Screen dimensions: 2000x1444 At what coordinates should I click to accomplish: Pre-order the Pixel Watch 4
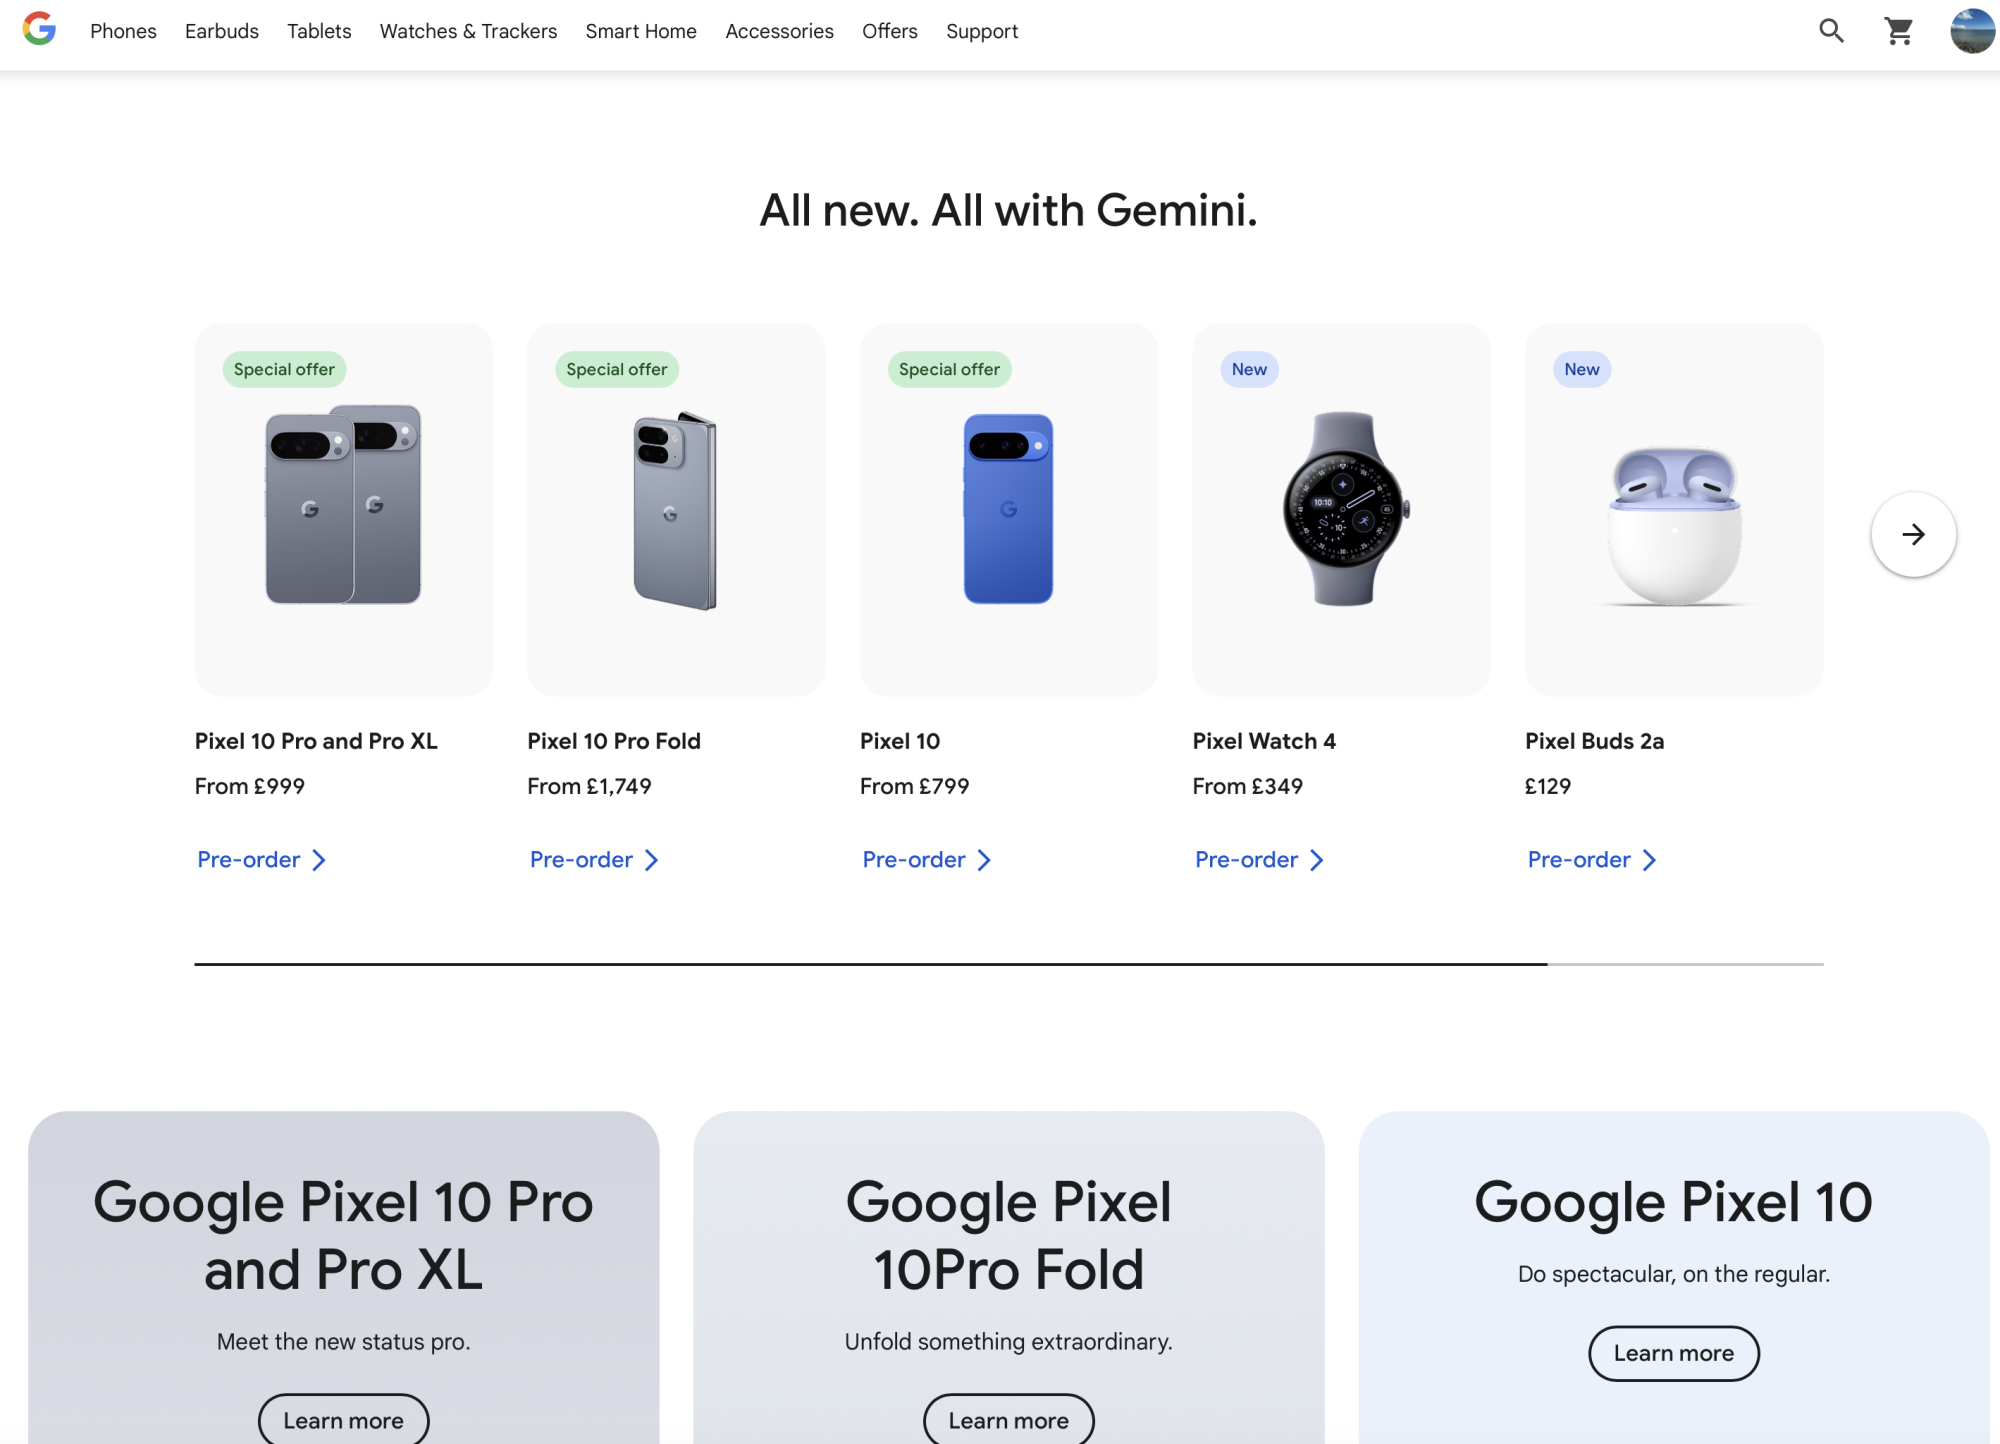1259,860
